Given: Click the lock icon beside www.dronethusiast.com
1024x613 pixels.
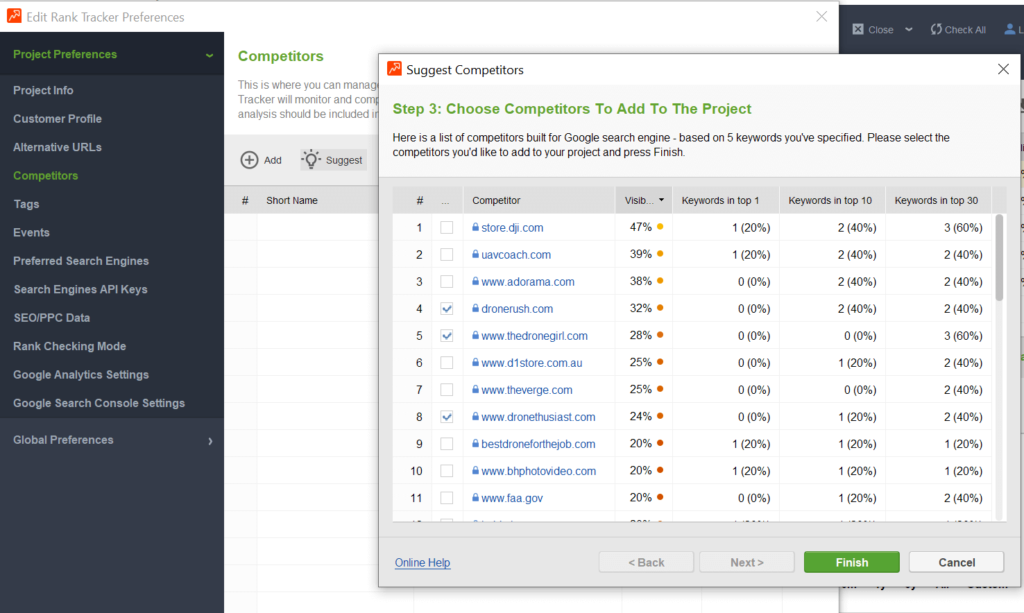Looking at the screenshot, I should [475, 417].
